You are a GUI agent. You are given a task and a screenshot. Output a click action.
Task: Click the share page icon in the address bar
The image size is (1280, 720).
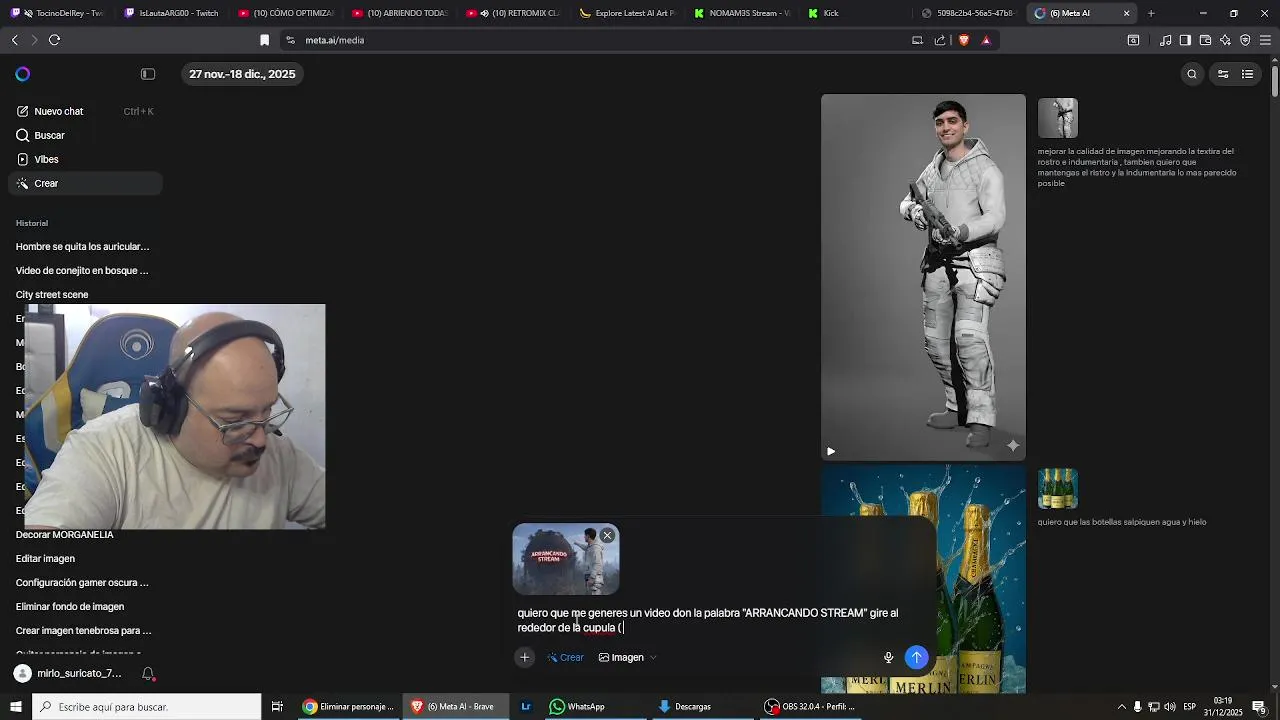pos(940,40)
